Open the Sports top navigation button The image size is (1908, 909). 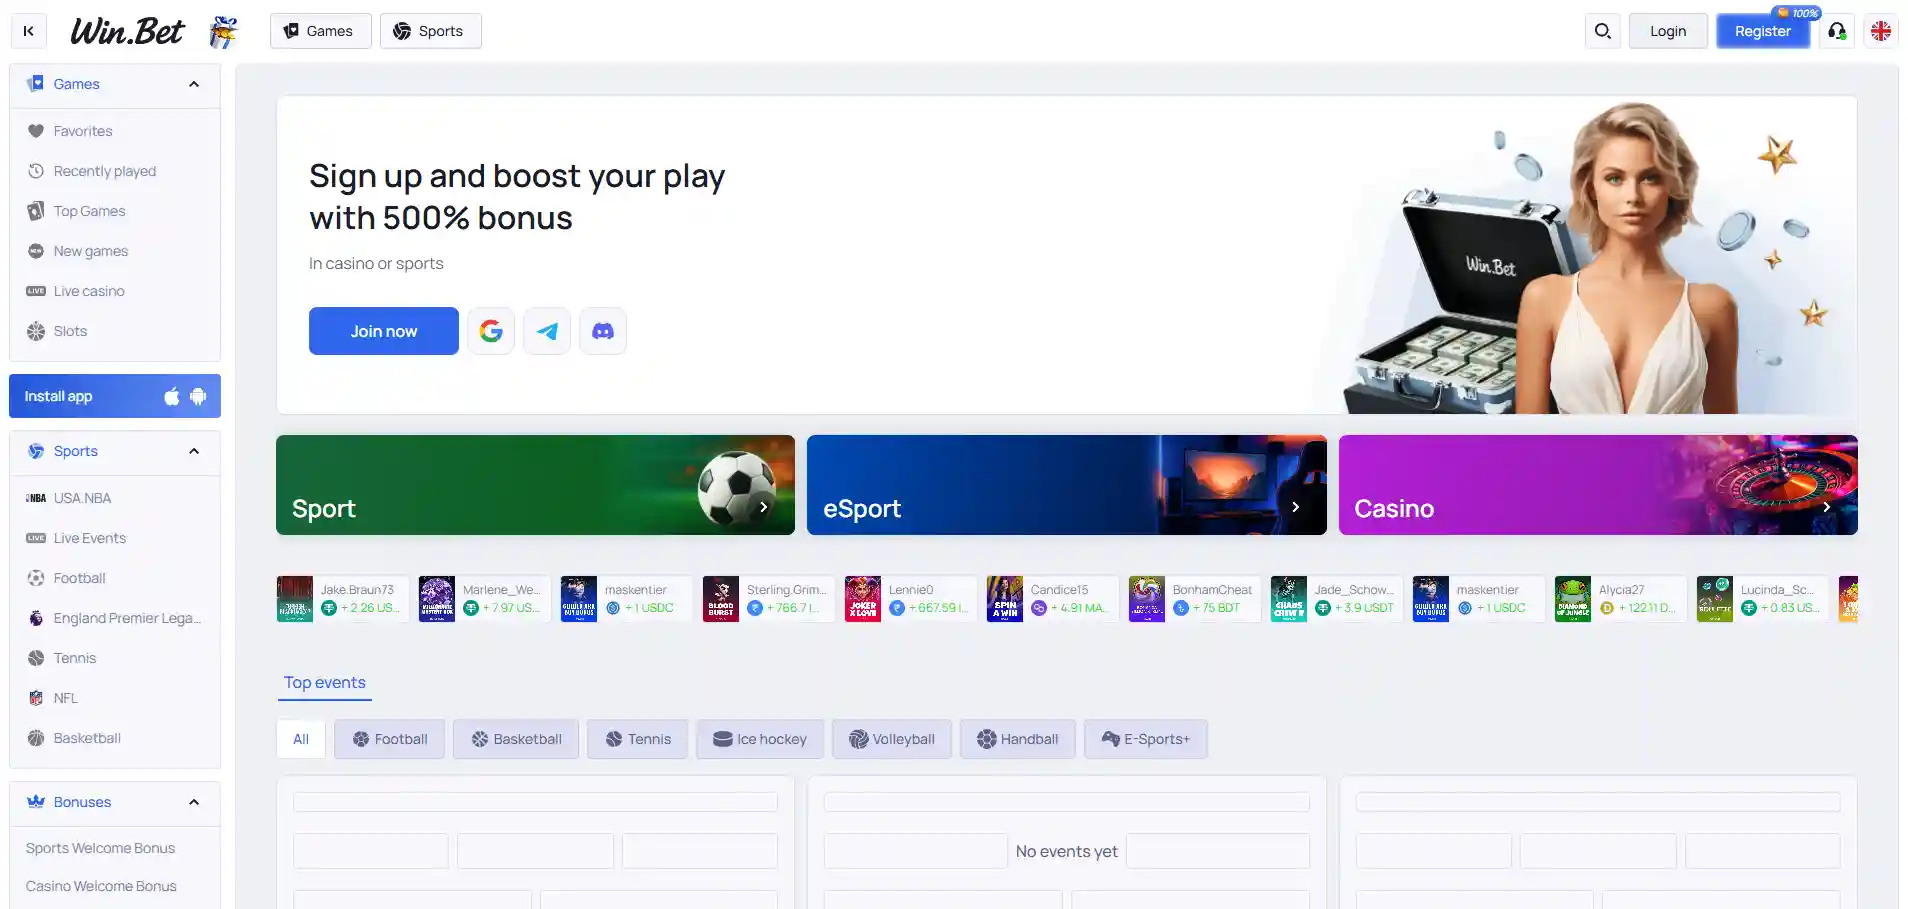(x=430, y=31)
